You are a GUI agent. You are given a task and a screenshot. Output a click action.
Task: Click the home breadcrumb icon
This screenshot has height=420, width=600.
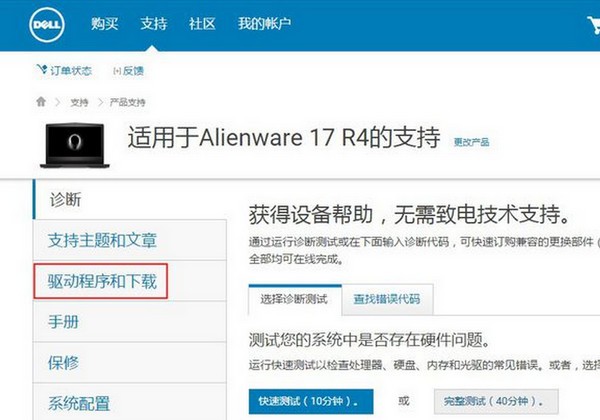tap(41, 102)
